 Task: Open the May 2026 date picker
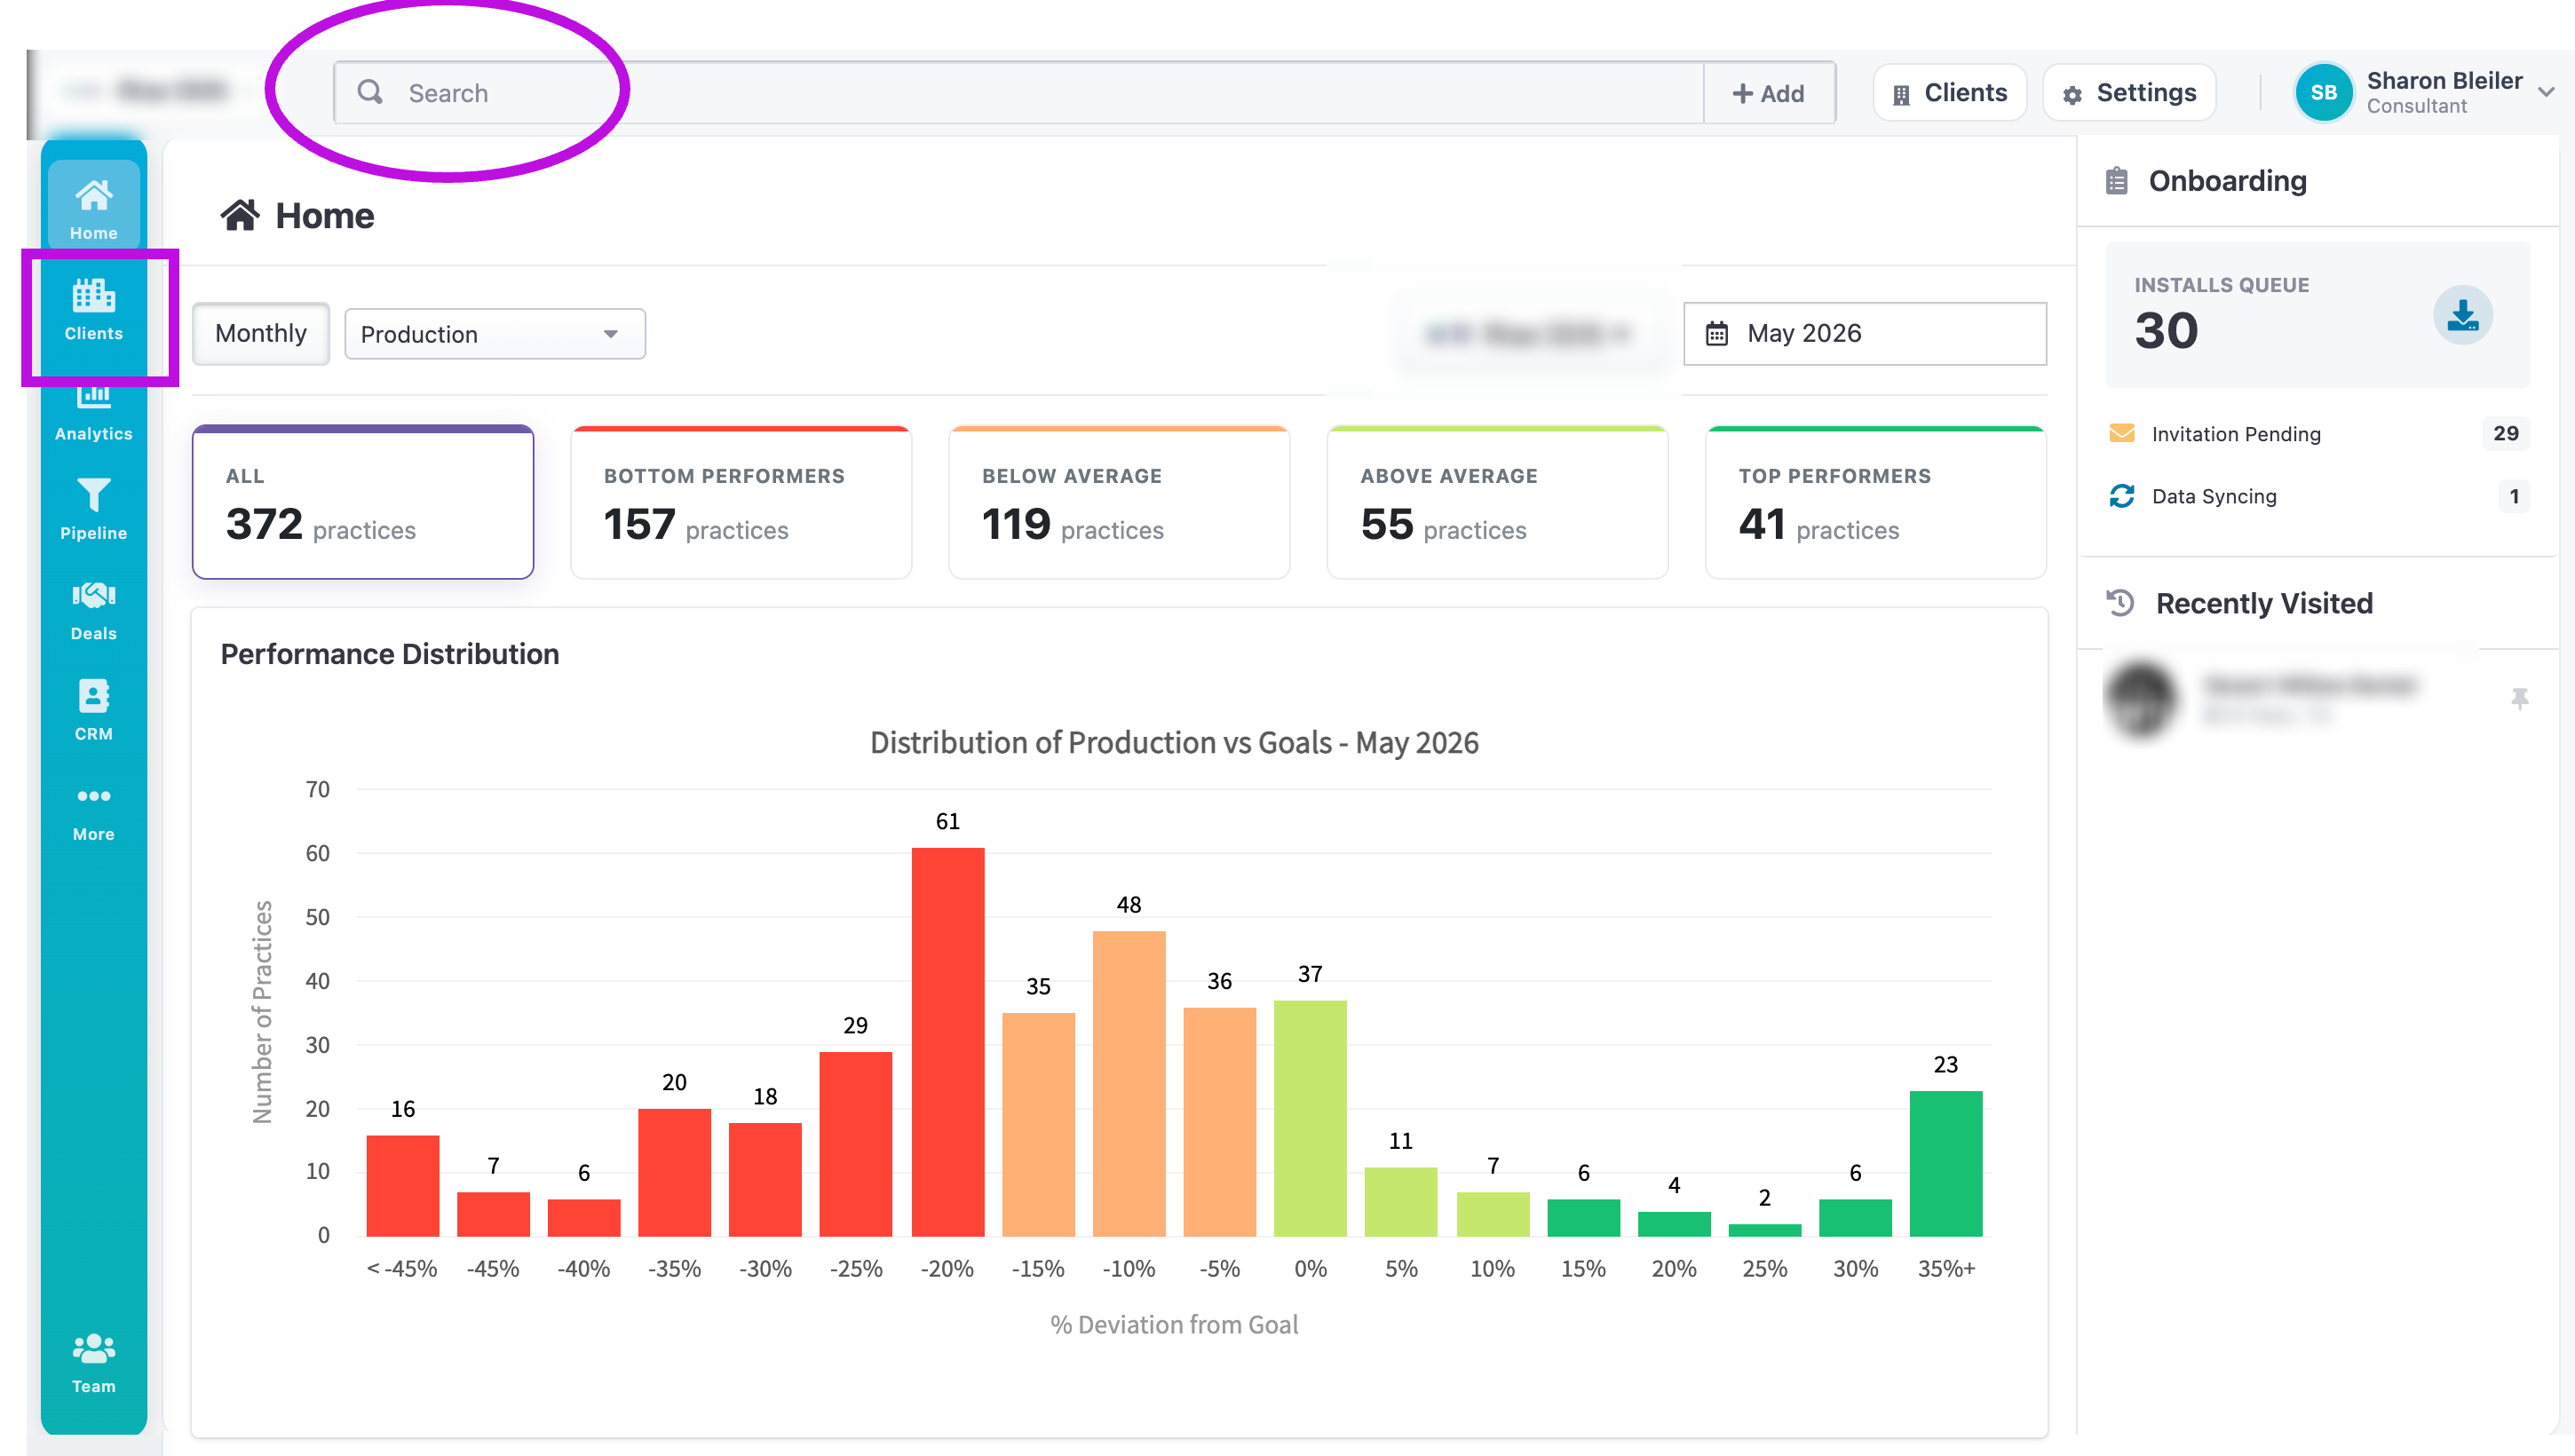pyautogui.click(x=1864, y=333)
